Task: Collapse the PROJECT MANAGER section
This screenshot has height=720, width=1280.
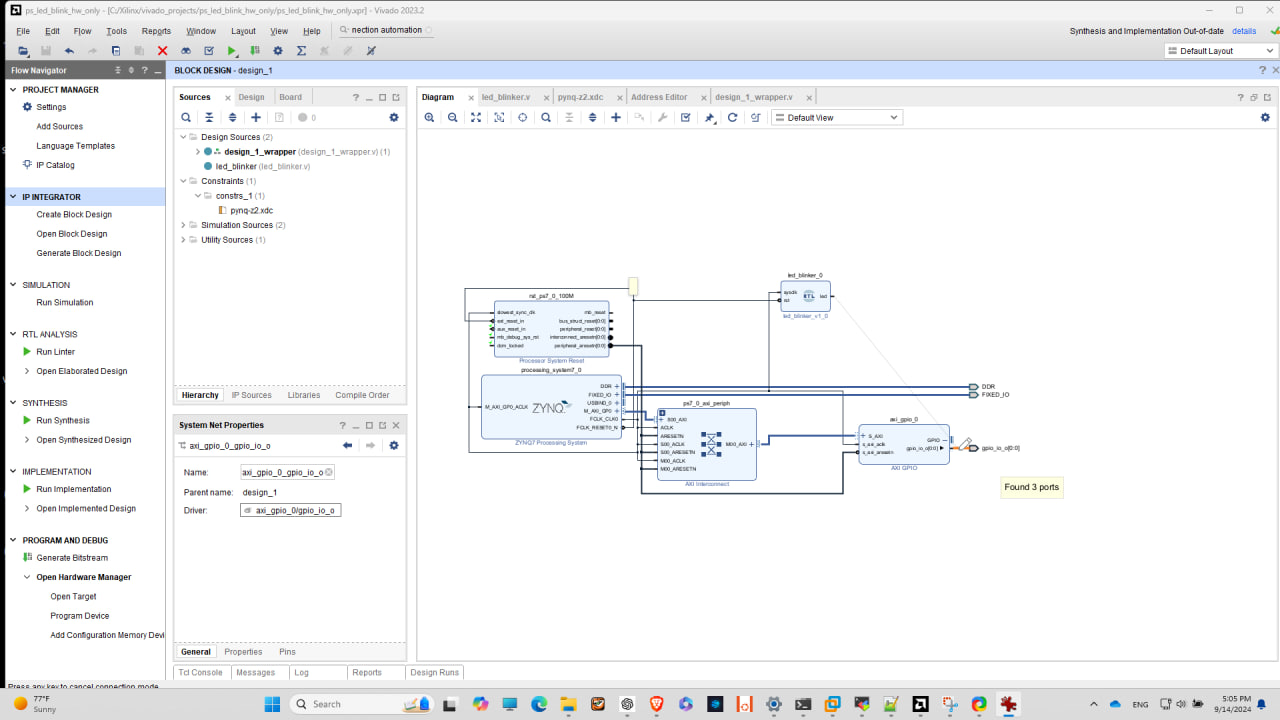Action: tap(14, 90)
